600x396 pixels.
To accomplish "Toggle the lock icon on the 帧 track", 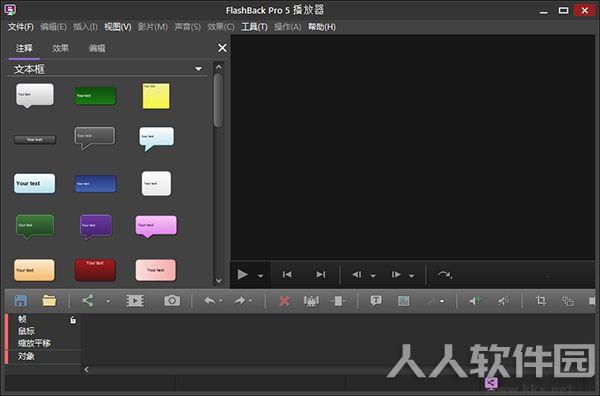I will pos(73,320).
